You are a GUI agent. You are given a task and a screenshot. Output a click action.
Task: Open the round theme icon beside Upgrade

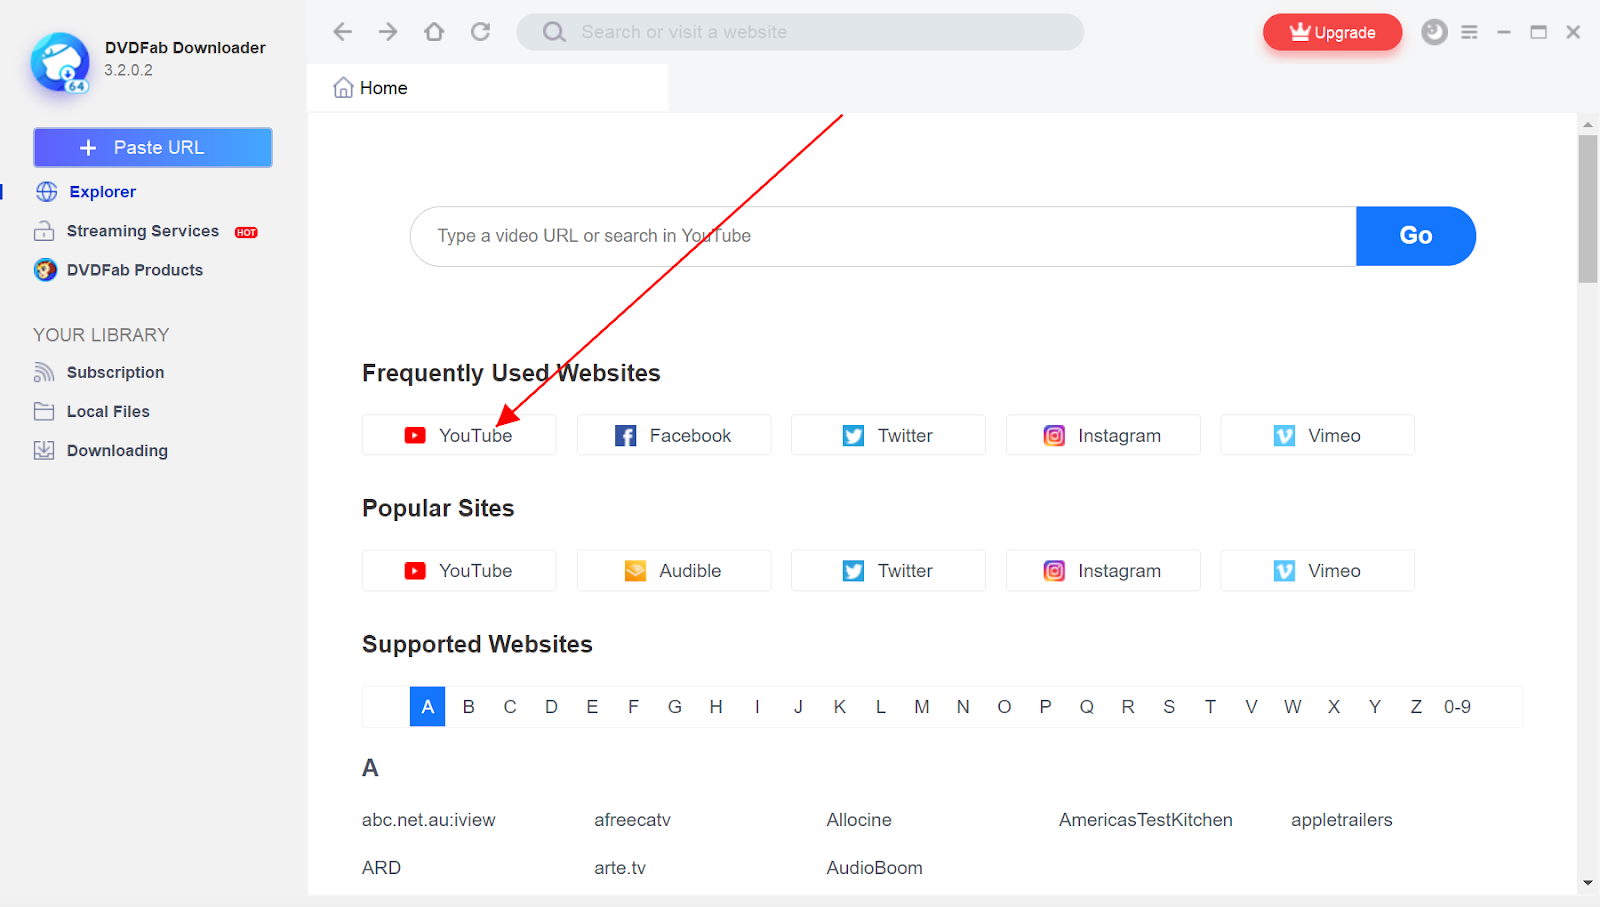1434,32
